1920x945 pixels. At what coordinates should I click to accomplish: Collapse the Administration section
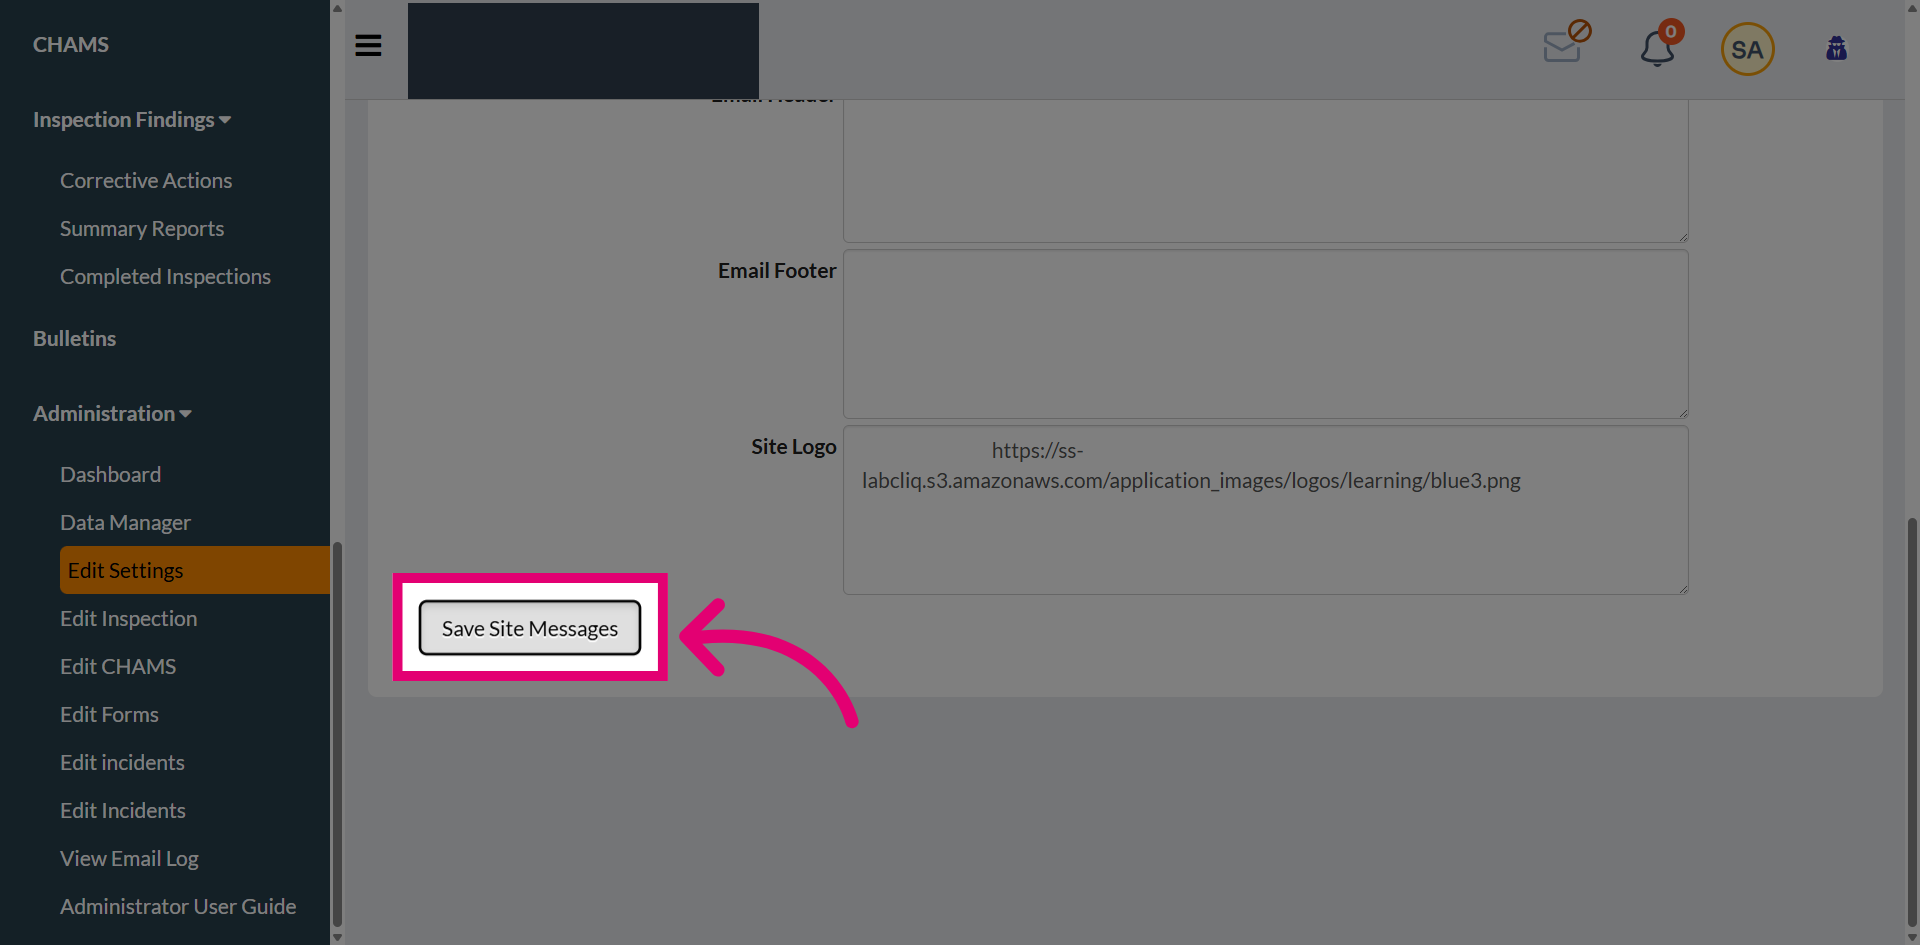tap(112, 413)
